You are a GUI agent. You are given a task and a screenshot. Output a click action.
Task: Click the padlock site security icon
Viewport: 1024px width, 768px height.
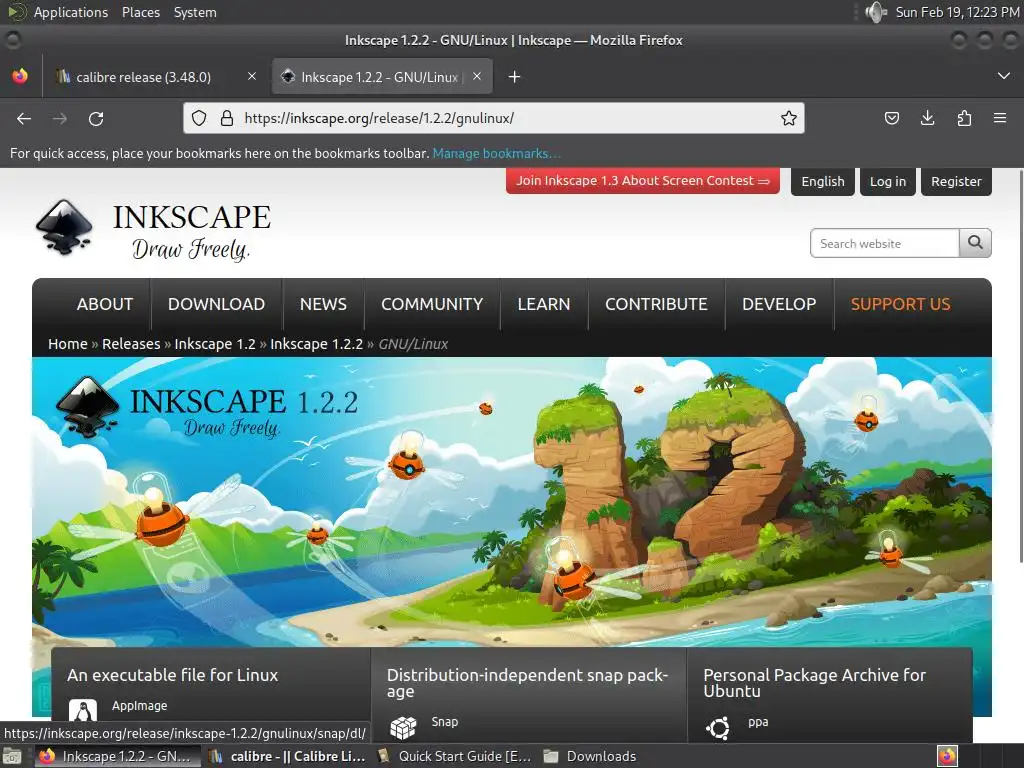227,118
